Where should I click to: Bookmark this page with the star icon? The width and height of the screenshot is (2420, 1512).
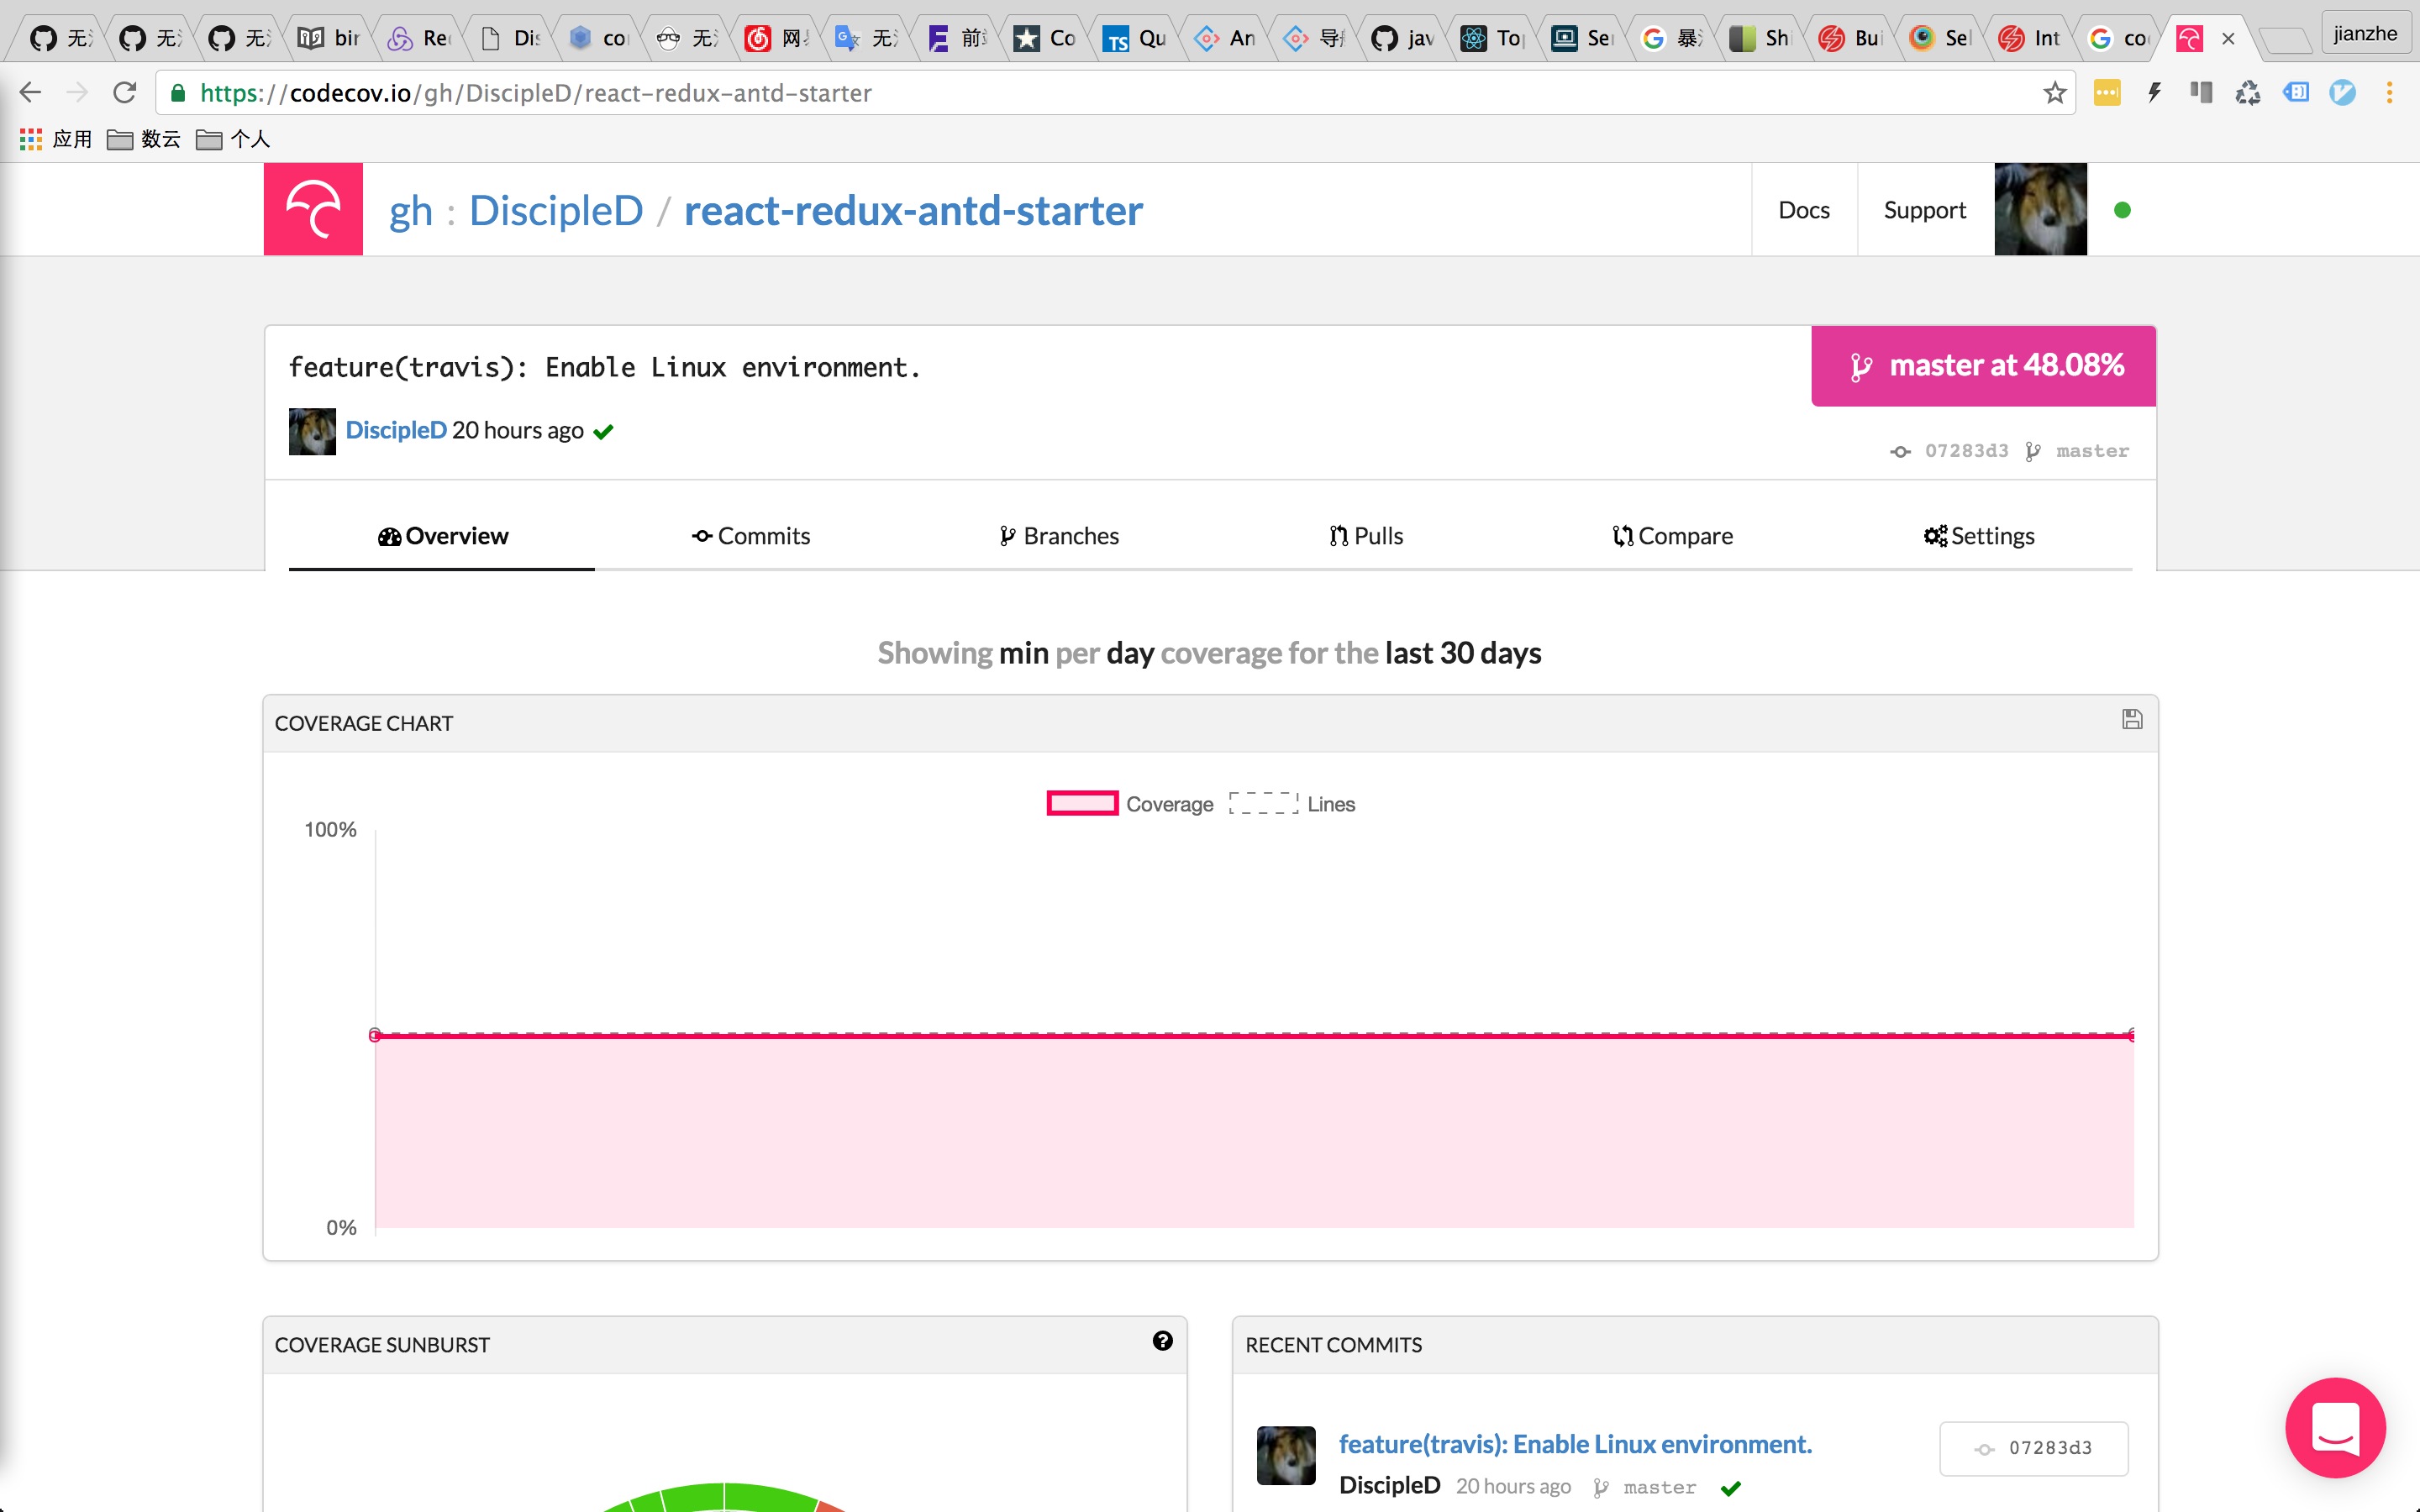pyautogui.click(x=2054, y=93)
